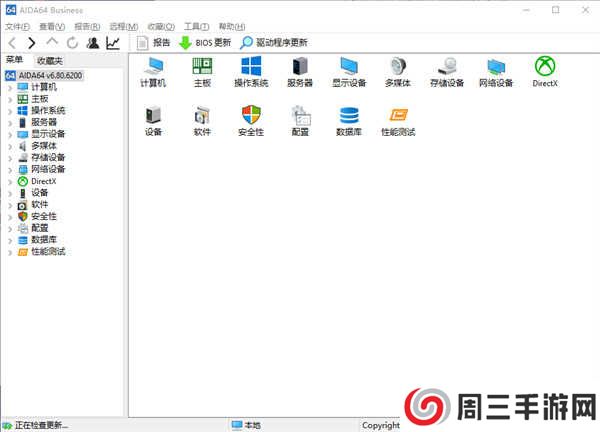Open the 主板 motherboard icon in main panel
Screen dimensions: 600x432
202,68
